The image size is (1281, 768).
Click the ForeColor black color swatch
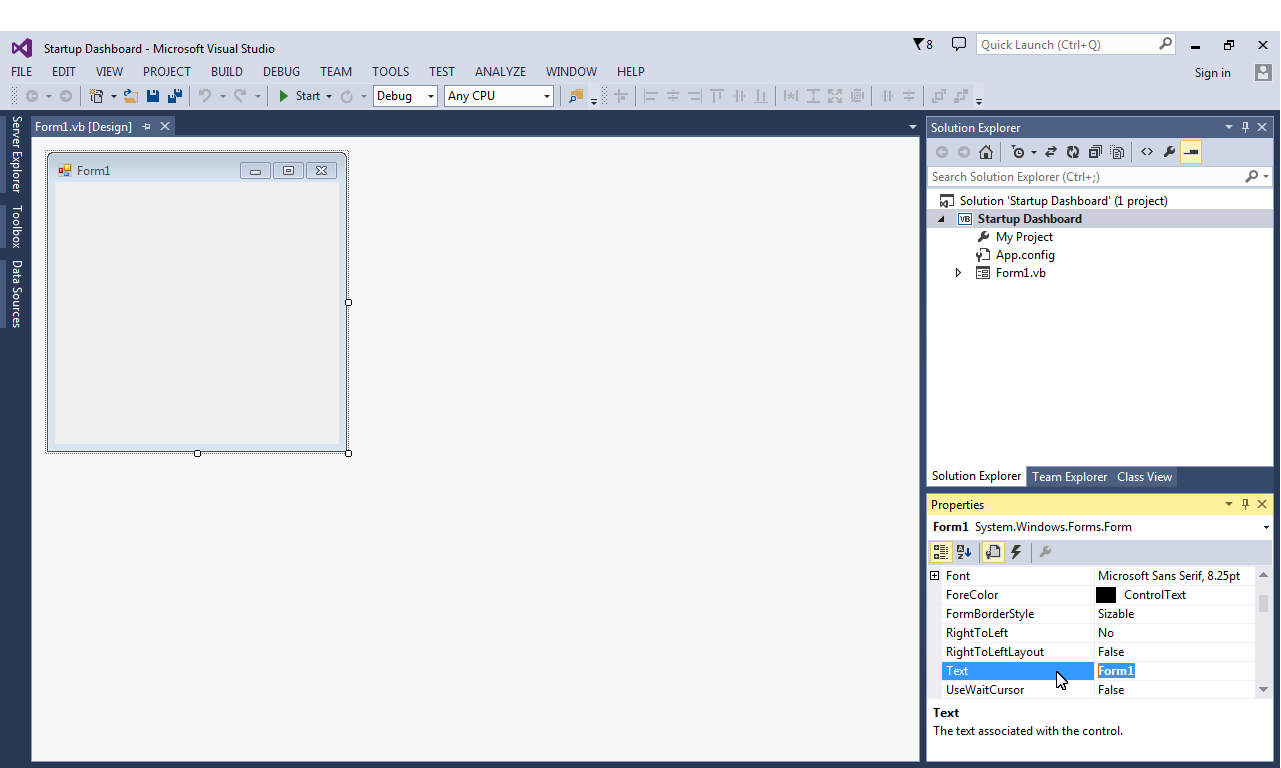pos(1106,595)
